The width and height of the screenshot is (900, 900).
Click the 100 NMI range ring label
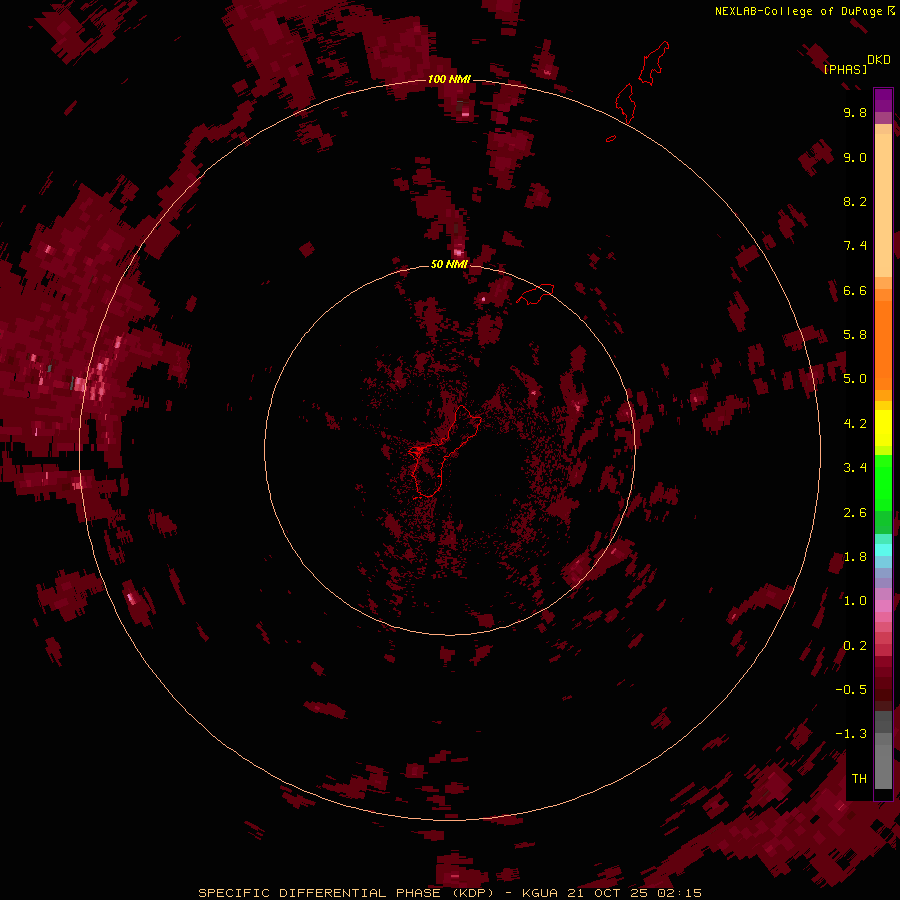(449, 79)
